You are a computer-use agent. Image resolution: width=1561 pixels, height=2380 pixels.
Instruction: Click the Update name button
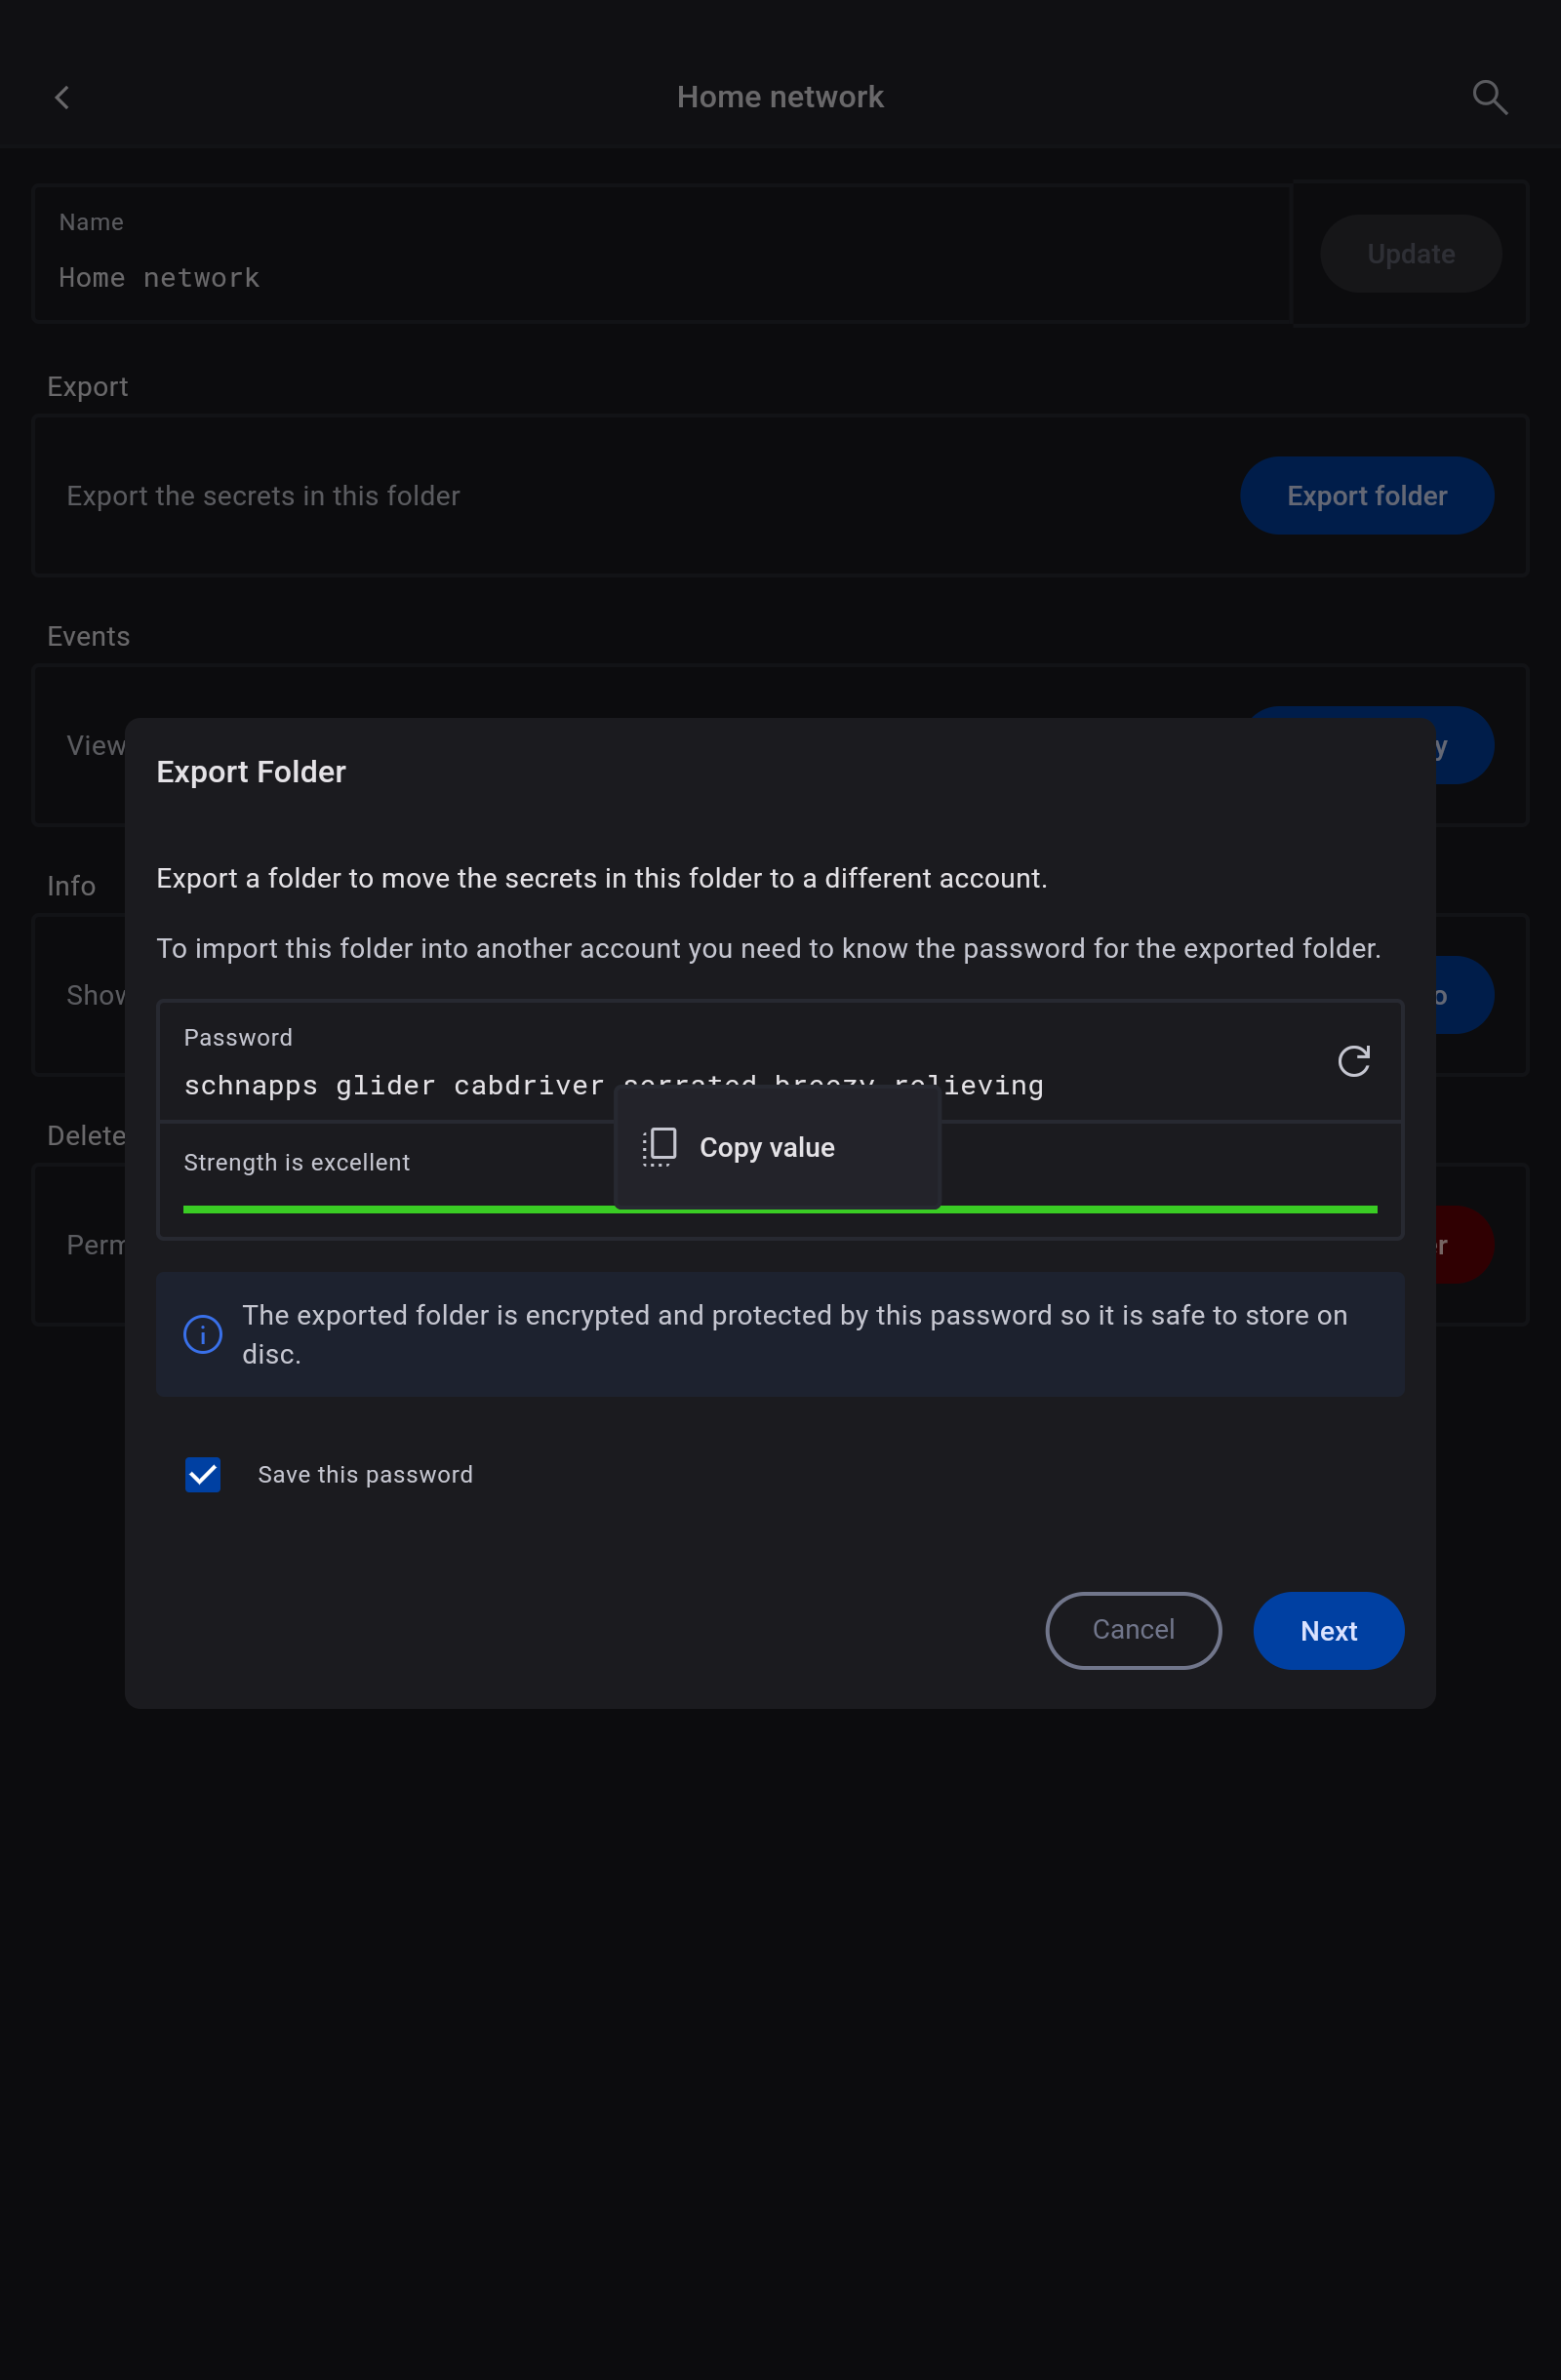pyautogui.click(x=1410, y=254)
